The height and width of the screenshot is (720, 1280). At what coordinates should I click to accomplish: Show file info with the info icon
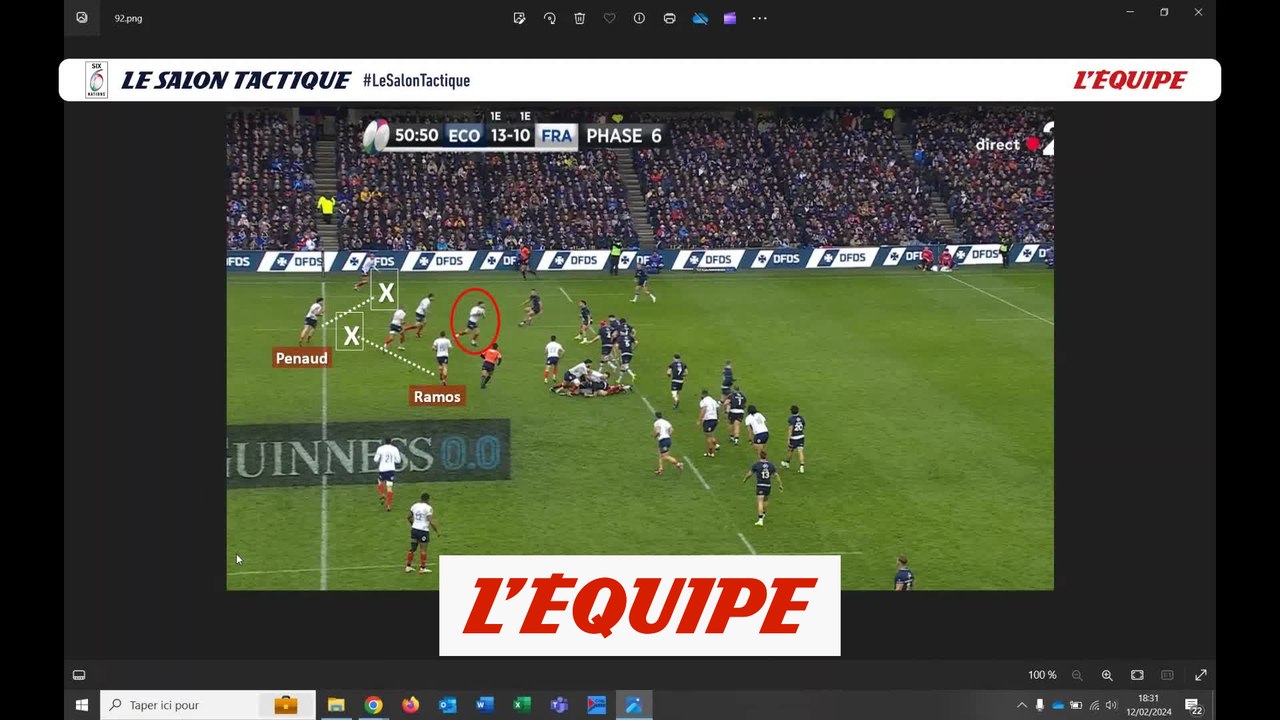coord(639,18)
